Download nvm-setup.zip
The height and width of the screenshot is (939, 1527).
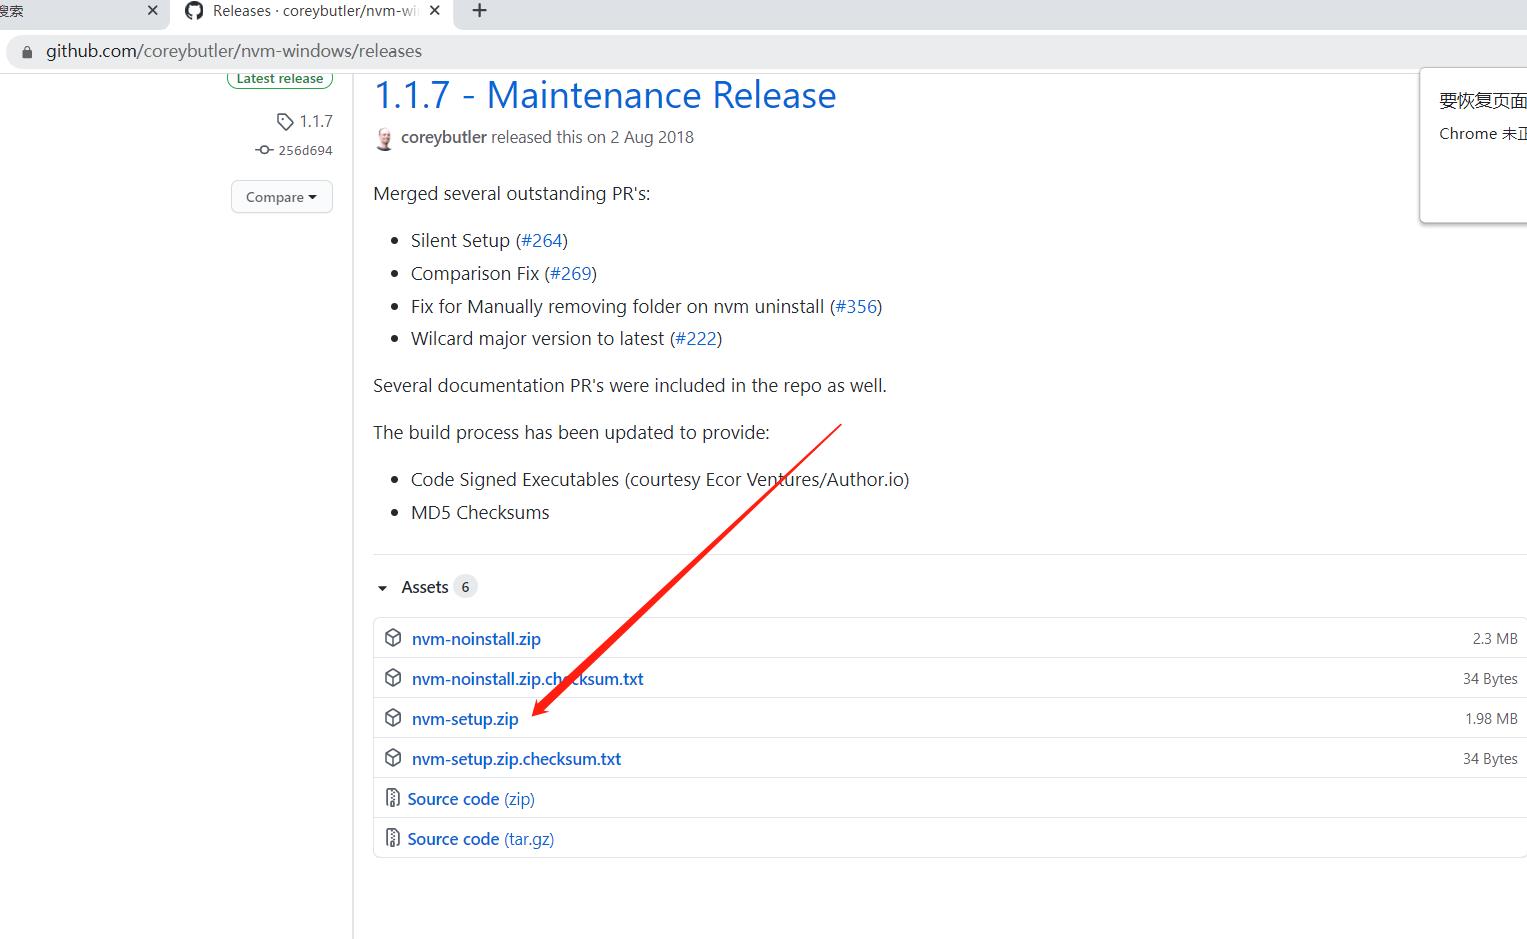point(465,718)
